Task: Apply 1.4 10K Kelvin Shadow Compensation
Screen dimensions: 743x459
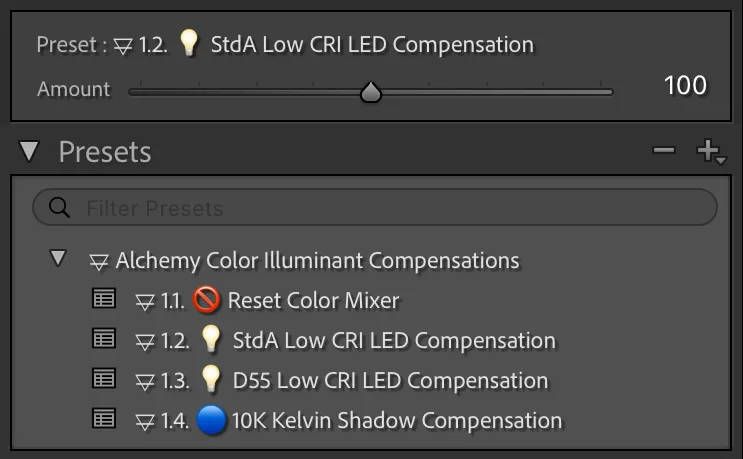Action: (396, 420)
